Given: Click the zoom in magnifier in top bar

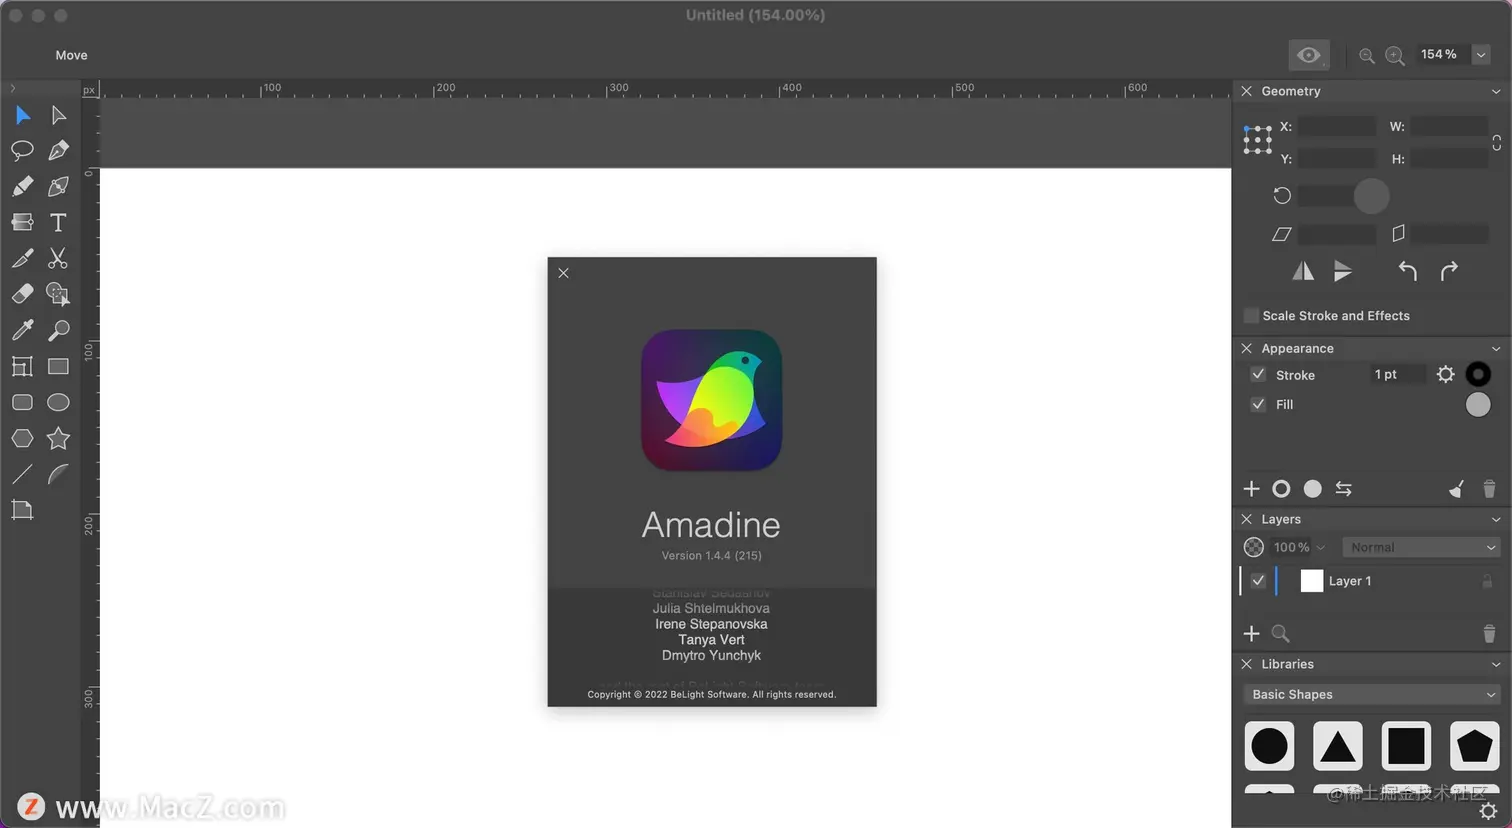Looking at the screenshot, I should point(1395,56).
